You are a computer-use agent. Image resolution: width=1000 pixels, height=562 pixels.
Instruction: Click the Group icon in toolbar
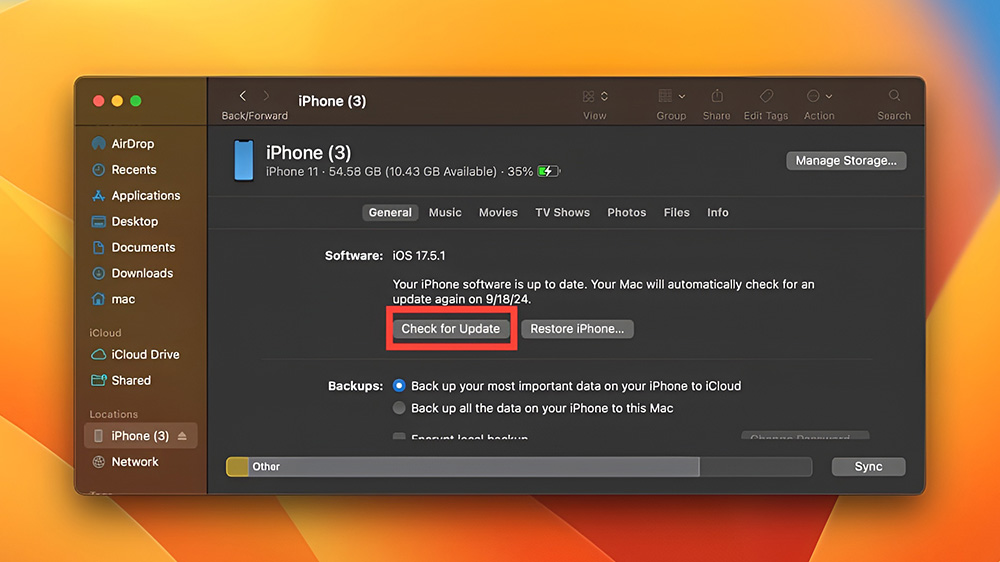[x=665, y=96]
